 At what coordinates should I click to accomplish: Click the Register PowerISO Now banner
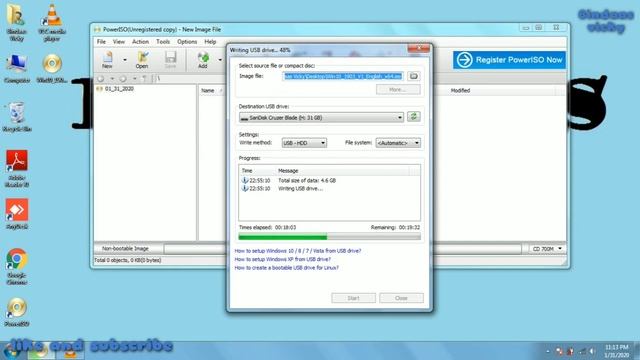(509, 60)
